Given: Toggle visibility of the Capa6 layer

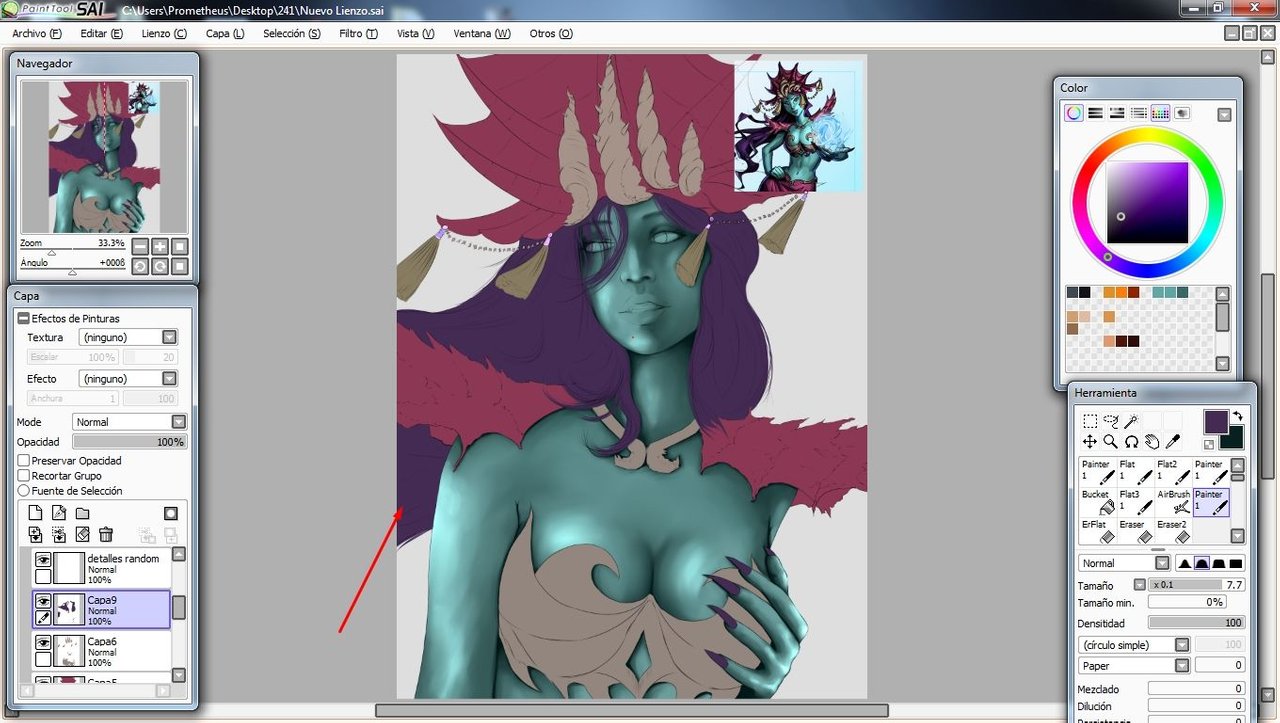Looking at the screenshot, I should (43, 642).
